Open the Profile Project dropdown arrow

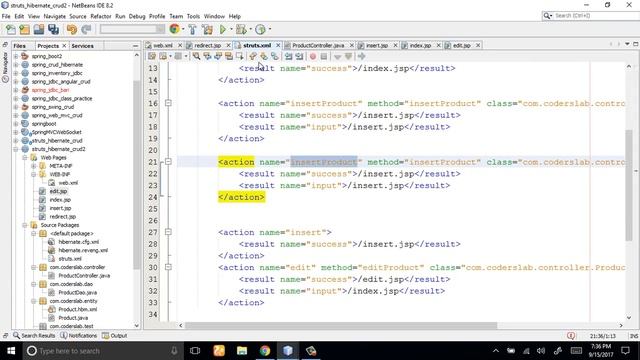269,29
